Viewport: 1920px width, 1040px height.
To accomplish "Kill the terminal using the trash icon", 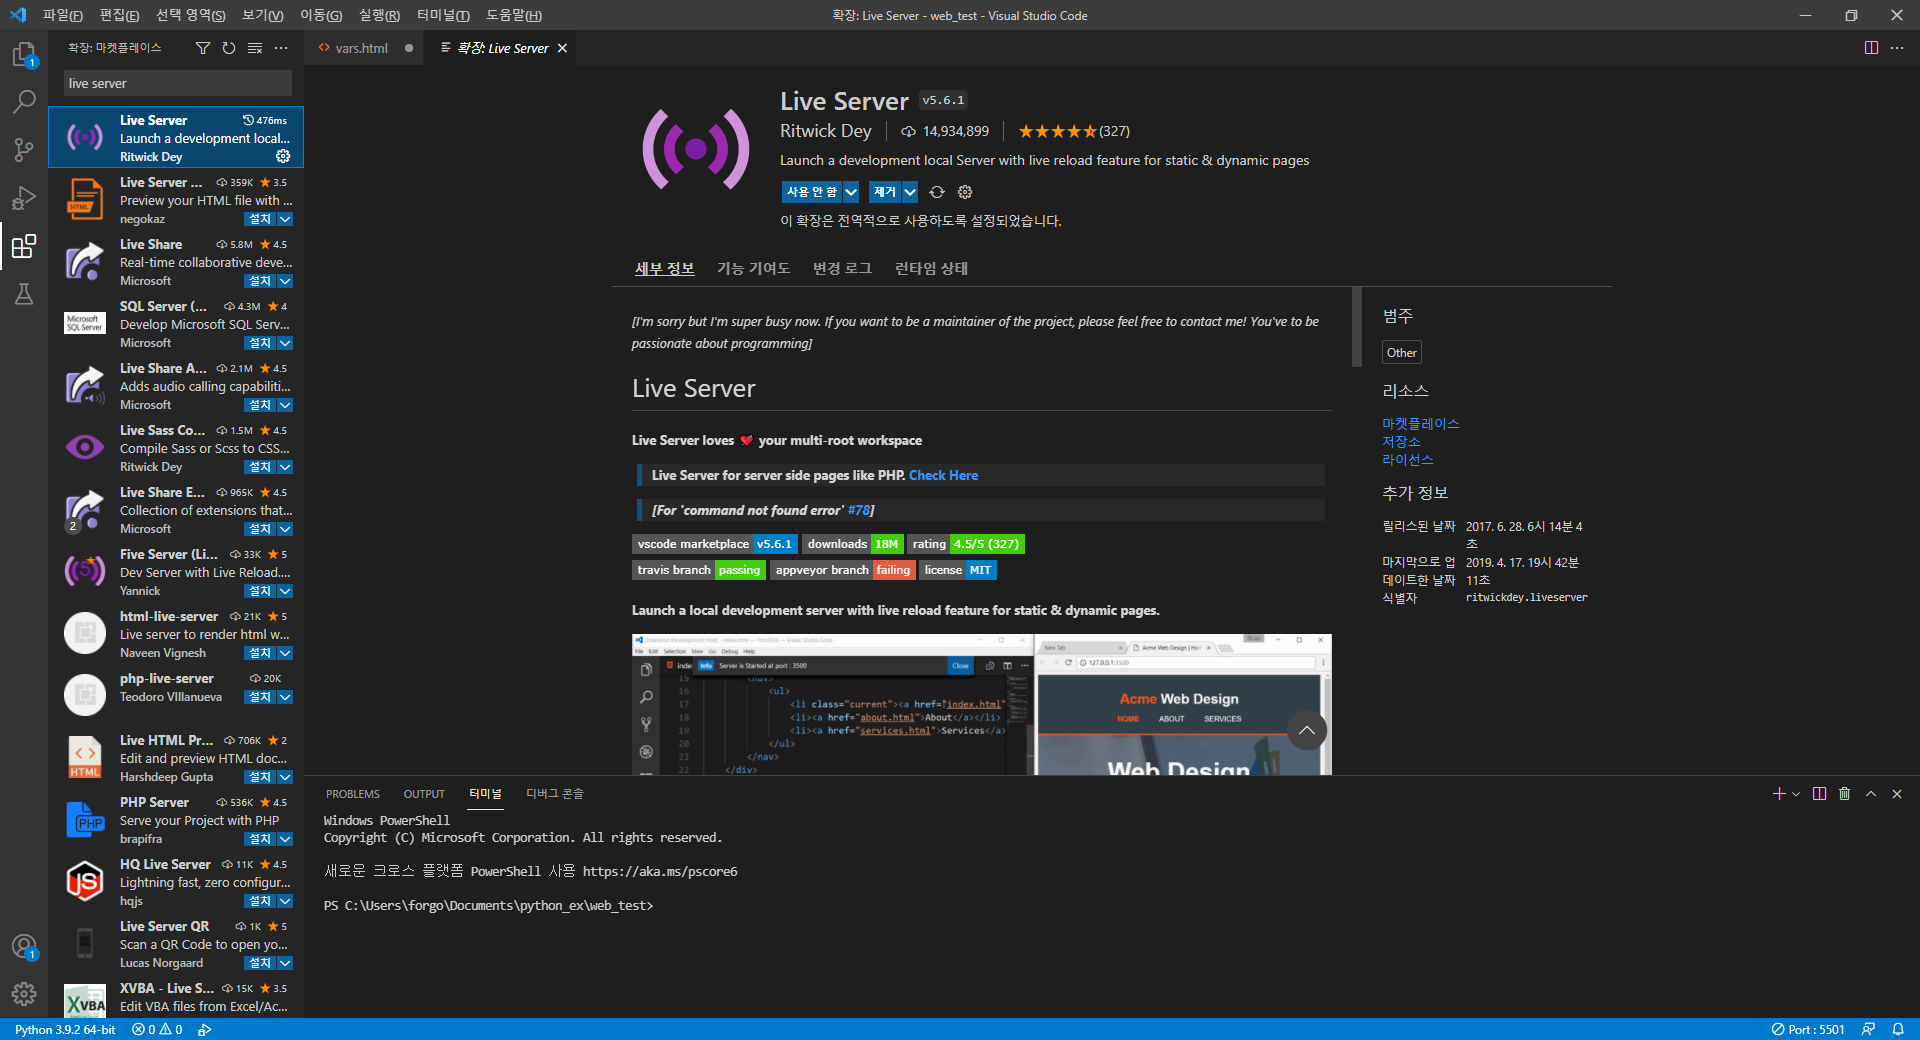I will [1844, 793].
